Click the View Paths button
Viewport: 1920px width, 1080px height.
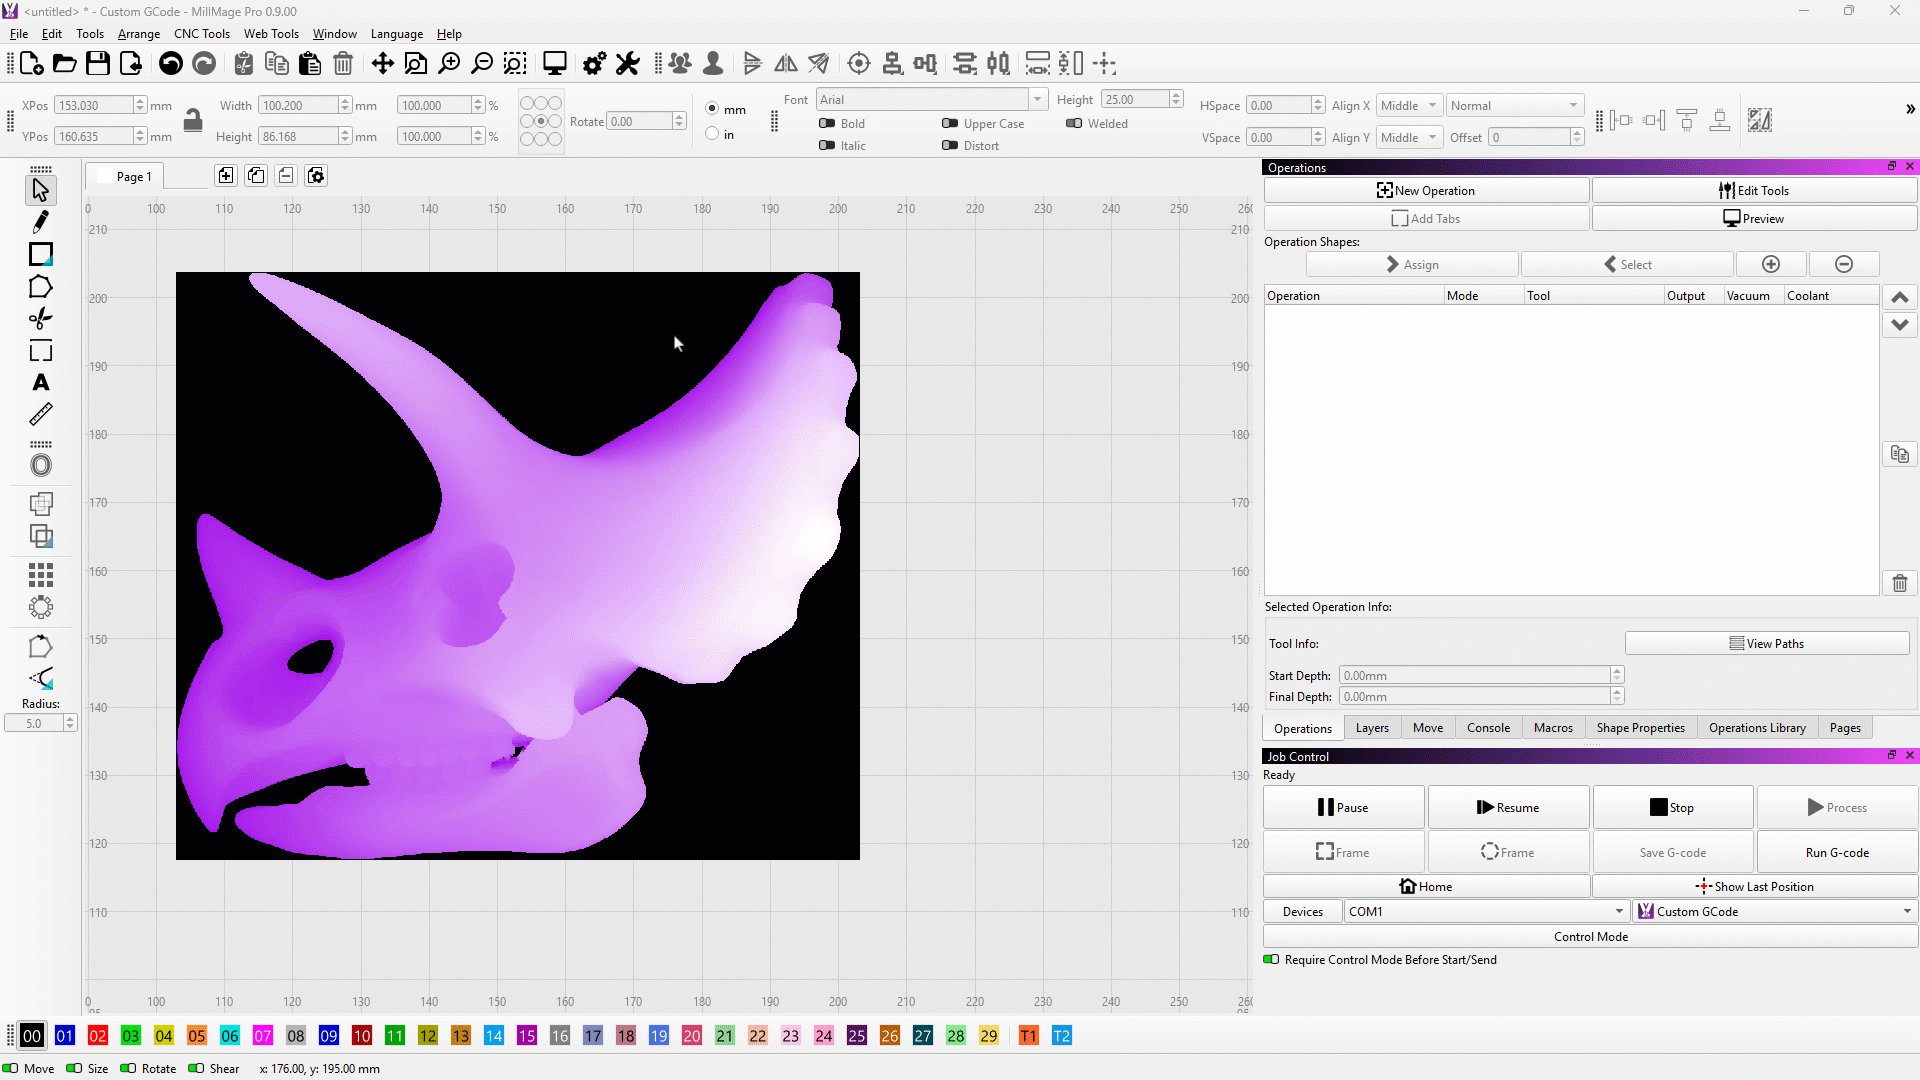pyautogui.click(x=1766, y=643)
